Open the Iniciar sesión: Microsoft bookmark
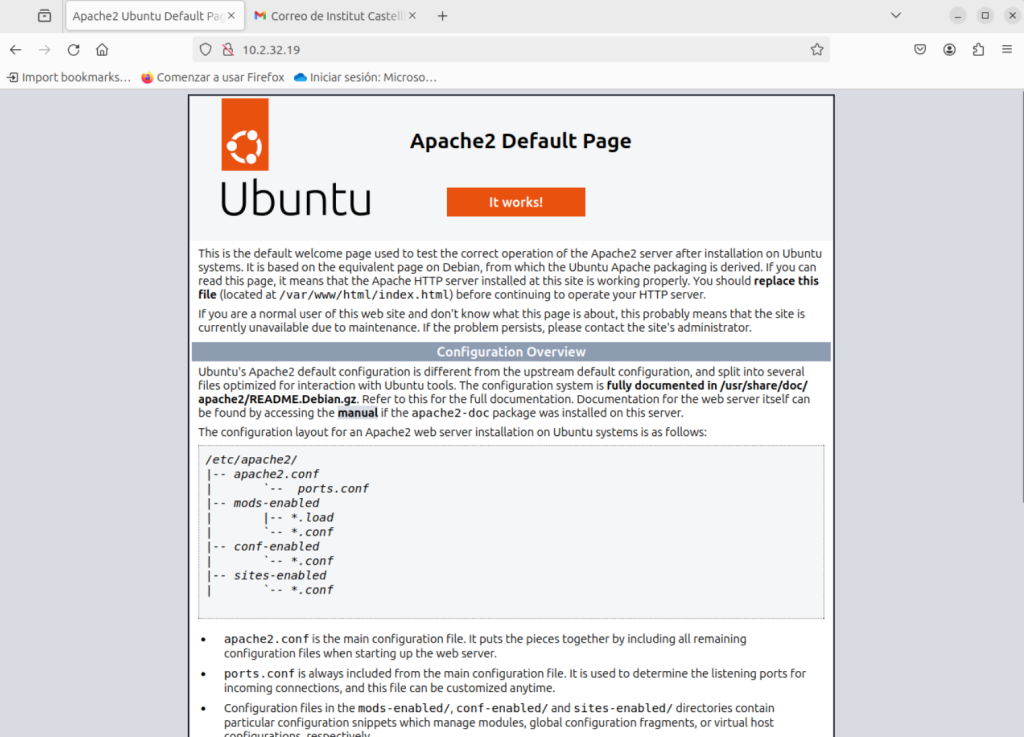The width and height of the screenshot is (1024, 737). point(365,77)
